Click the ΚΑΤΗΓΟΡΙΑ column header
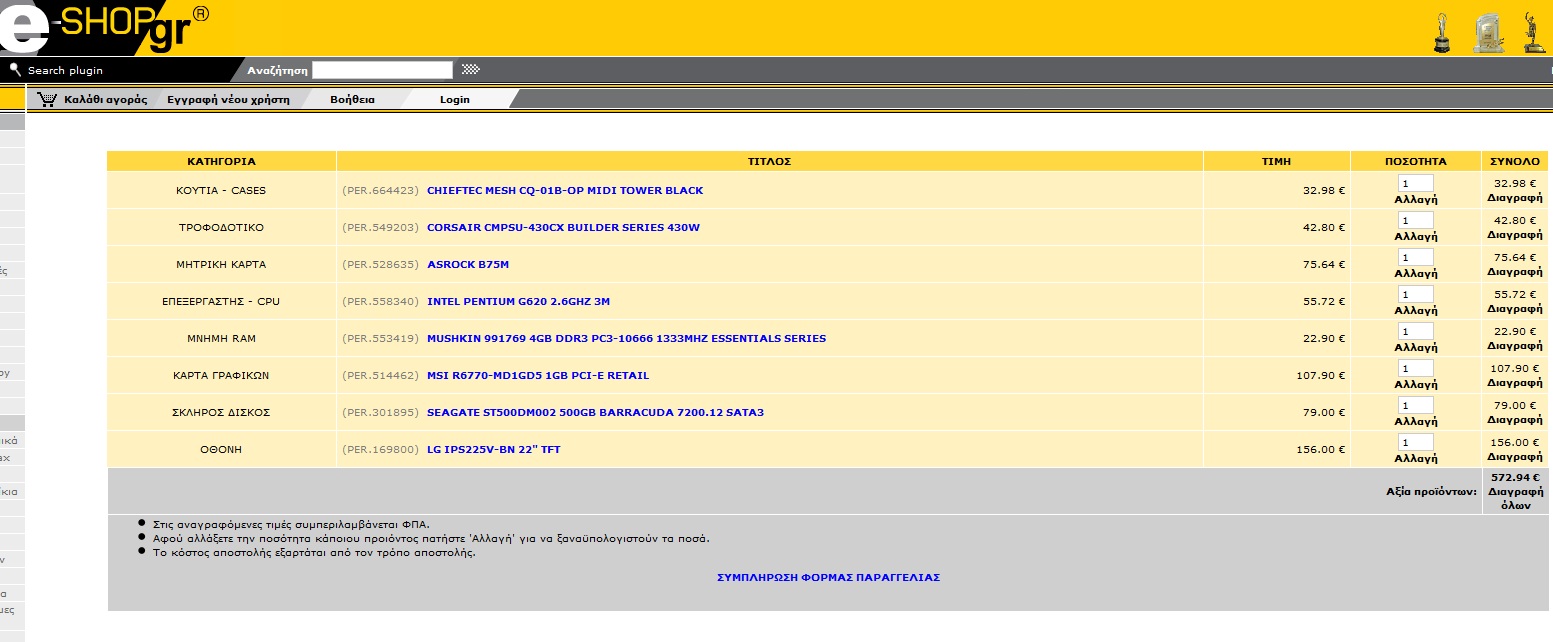 (x=221, y=161)
